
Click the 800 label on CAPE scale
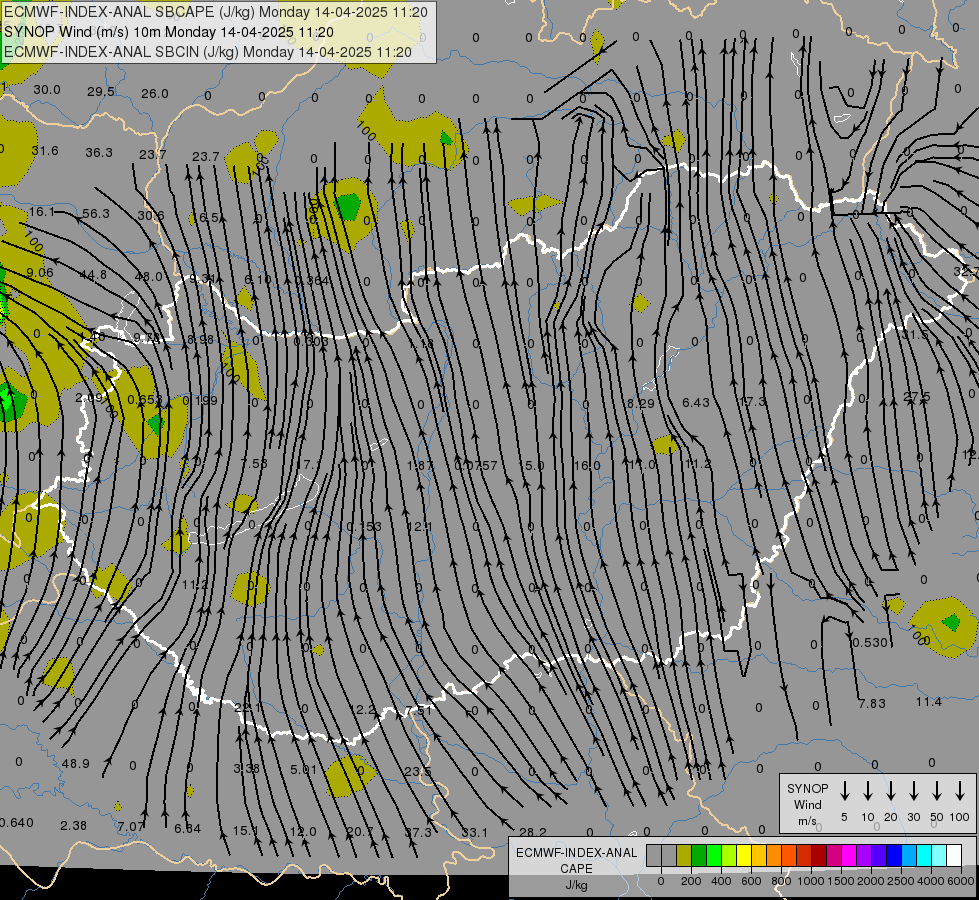781,881
